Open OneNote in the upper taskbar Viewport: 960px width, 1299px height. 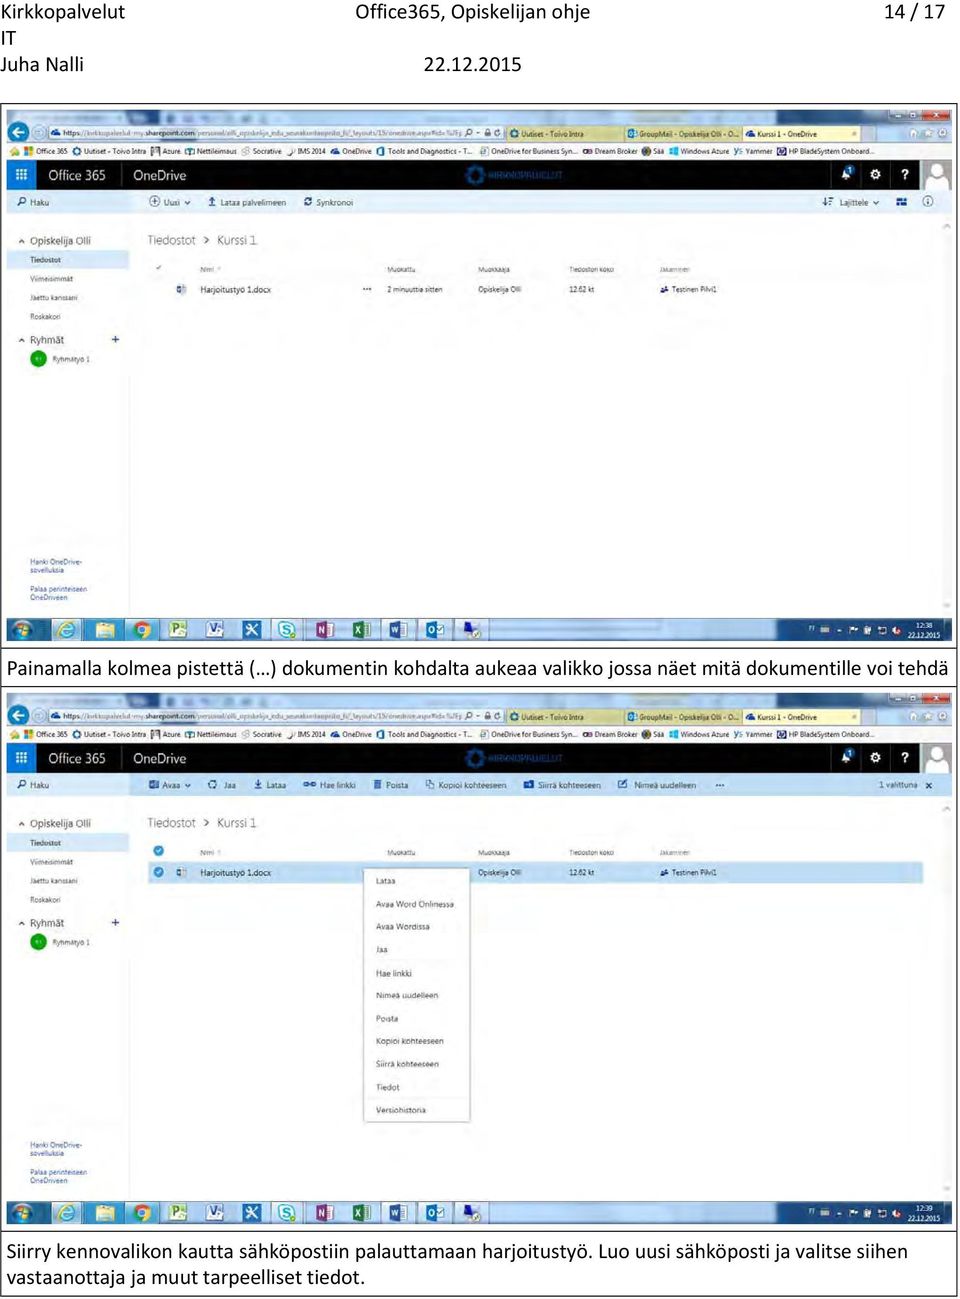(x=324, y=629)
